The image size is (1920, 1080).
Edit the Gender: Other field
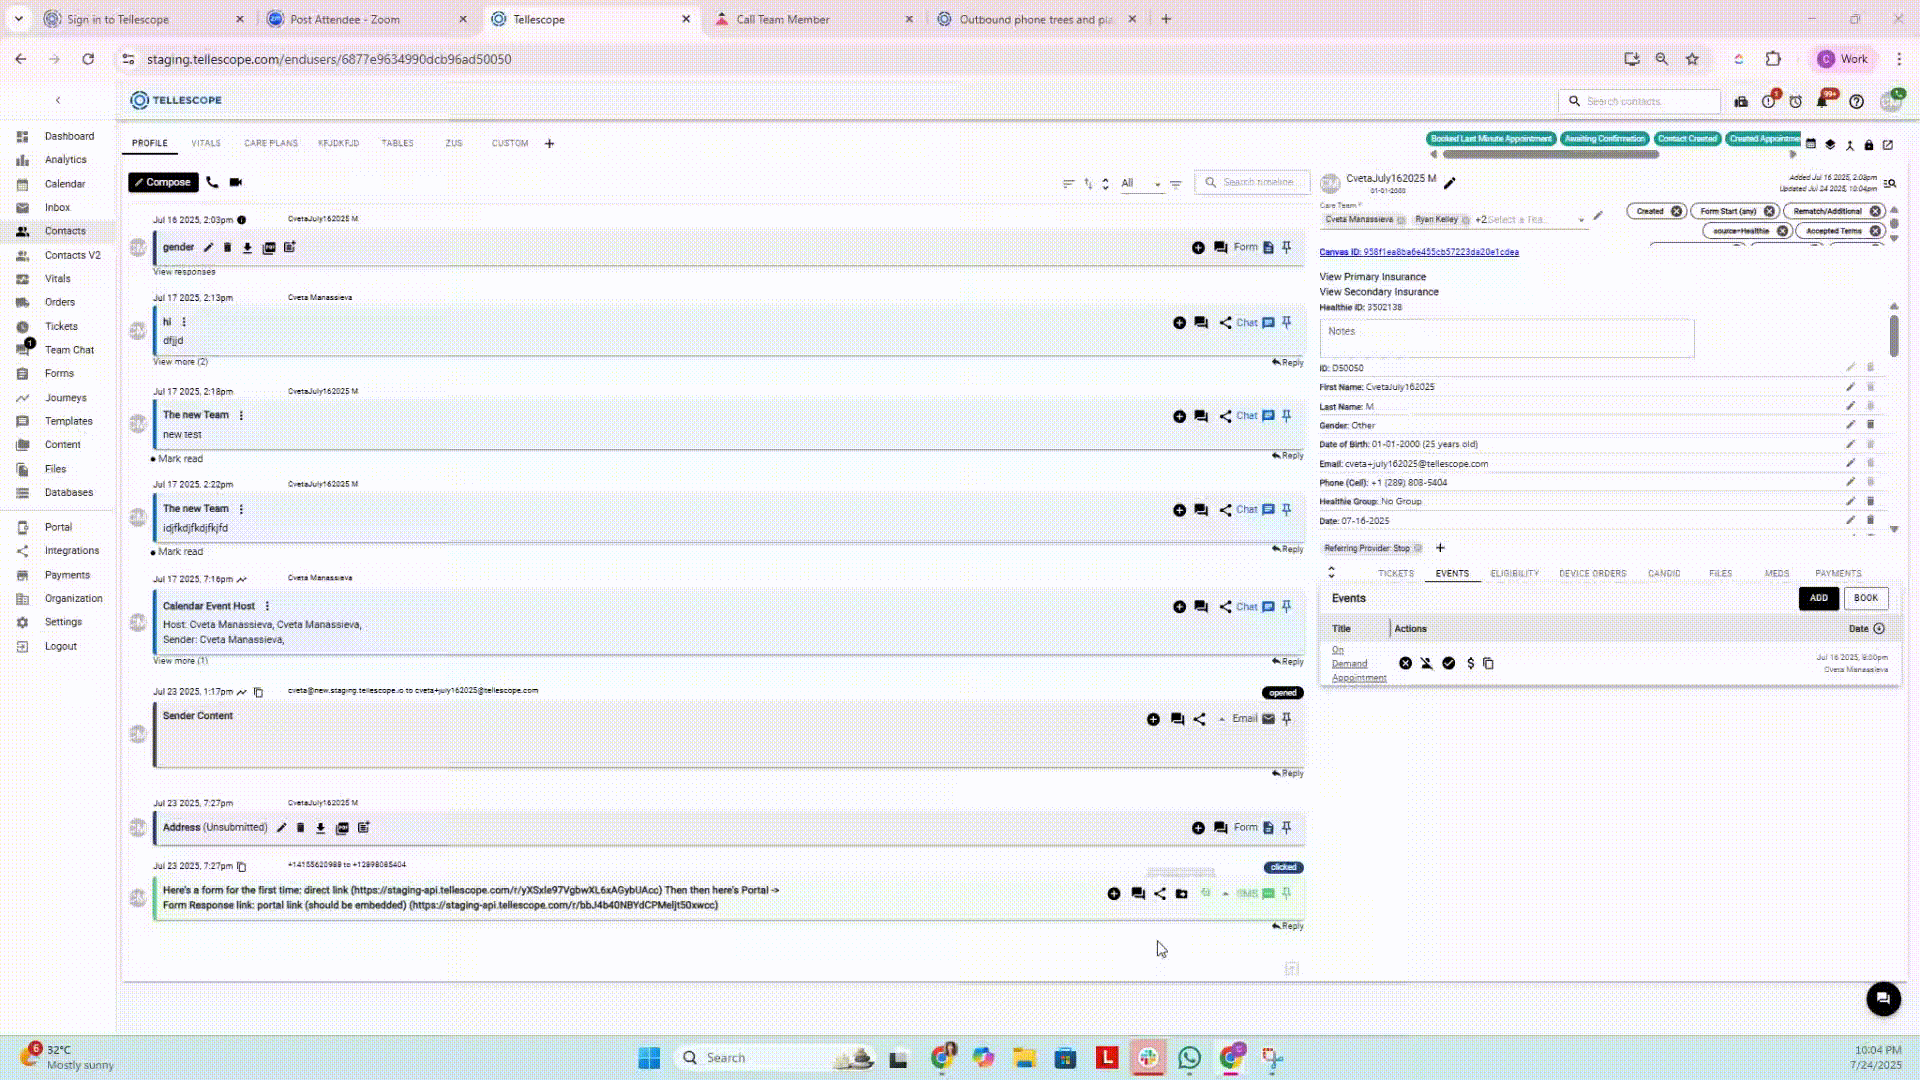[x=1850, y=425]
